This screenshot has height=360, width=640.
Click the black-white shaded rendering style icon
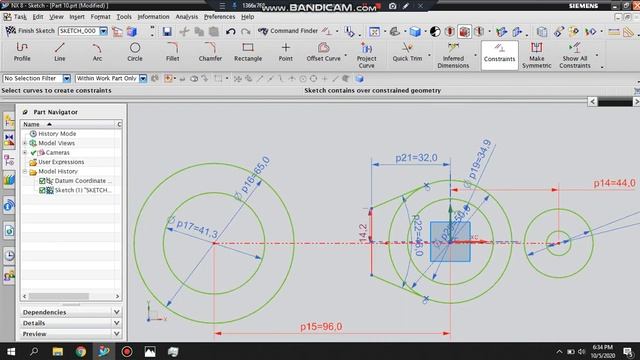point(435,31)
